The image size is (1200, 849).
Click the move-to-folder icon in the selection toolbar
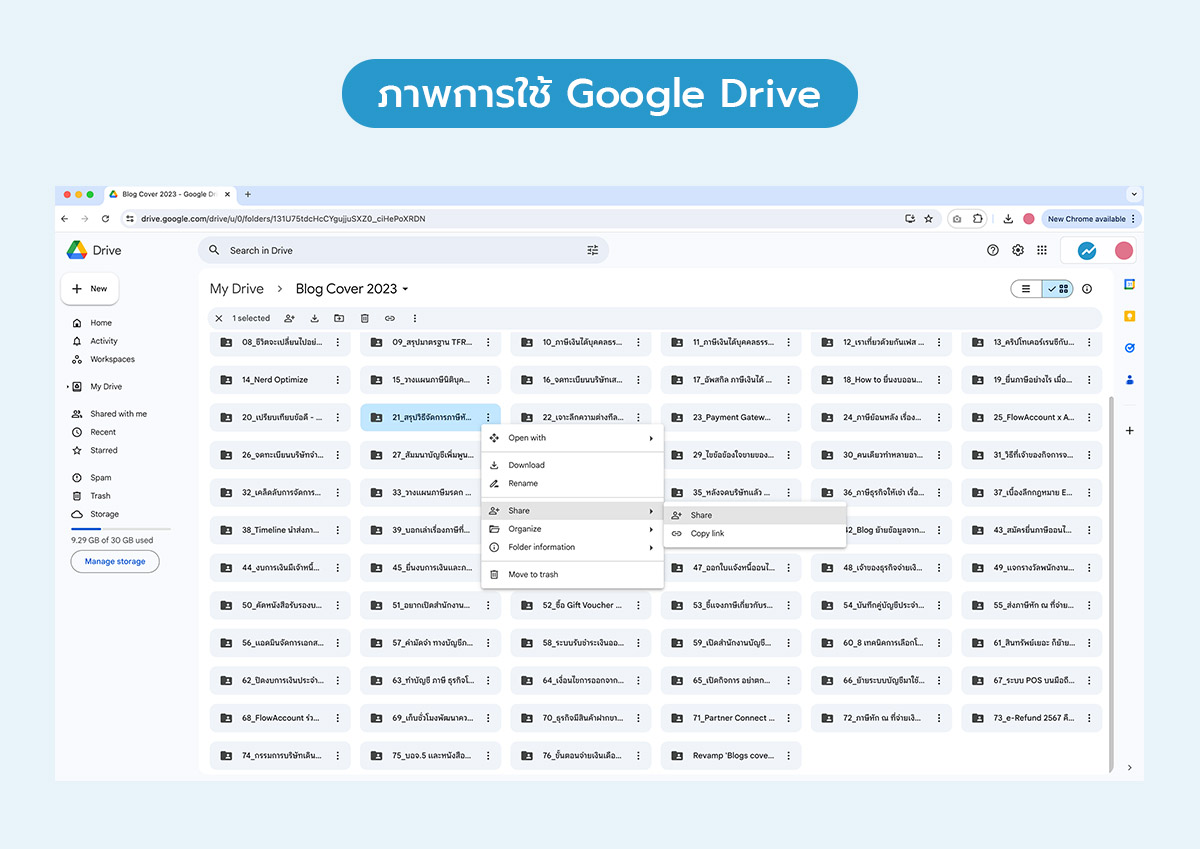pyautogui.click(x=339, y=319)
